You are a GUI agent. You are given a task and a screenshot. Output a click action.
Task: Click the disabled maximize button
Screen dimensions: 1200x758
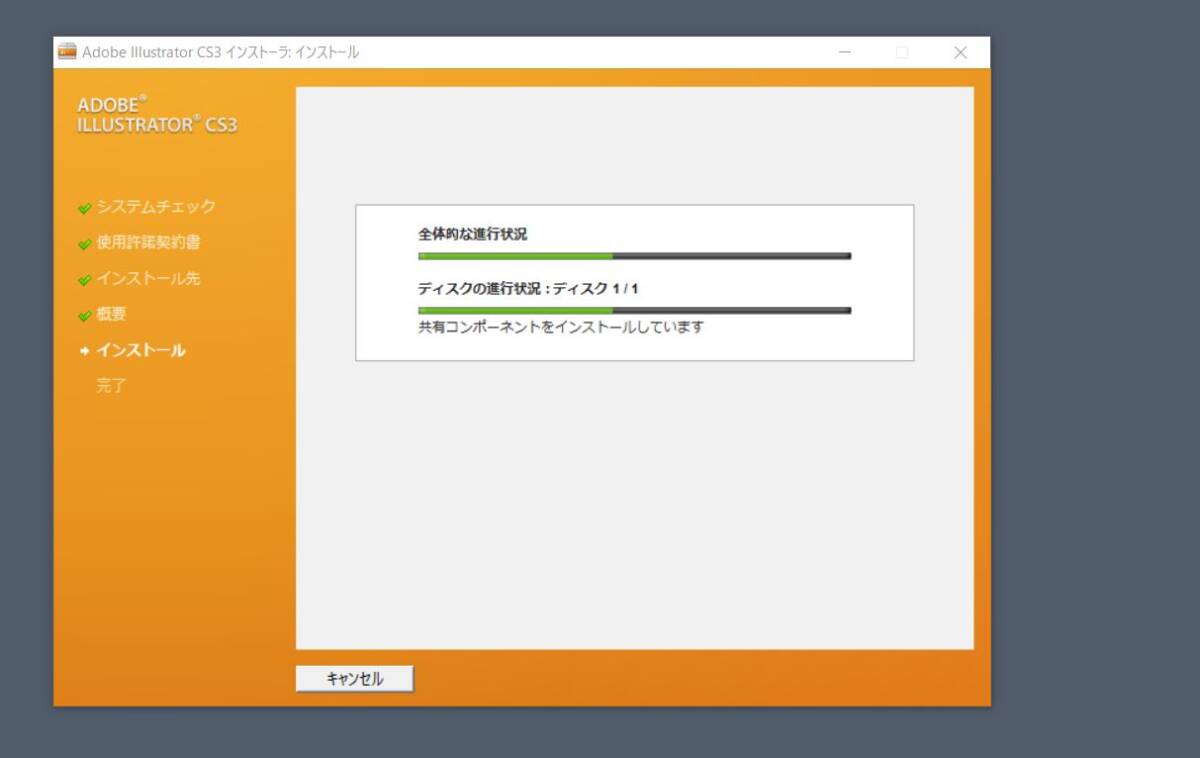[x=902, y=53]
